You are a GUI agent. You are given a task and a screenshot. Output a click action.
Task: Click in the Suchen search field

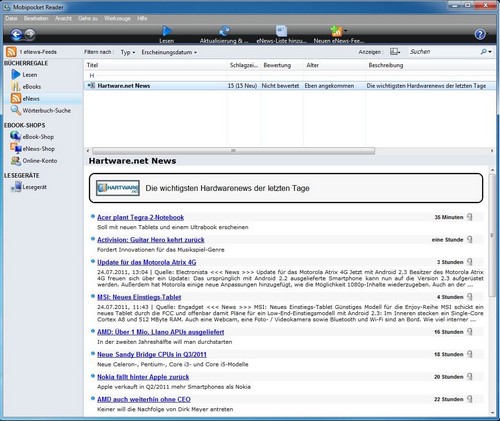coord(443,52)
